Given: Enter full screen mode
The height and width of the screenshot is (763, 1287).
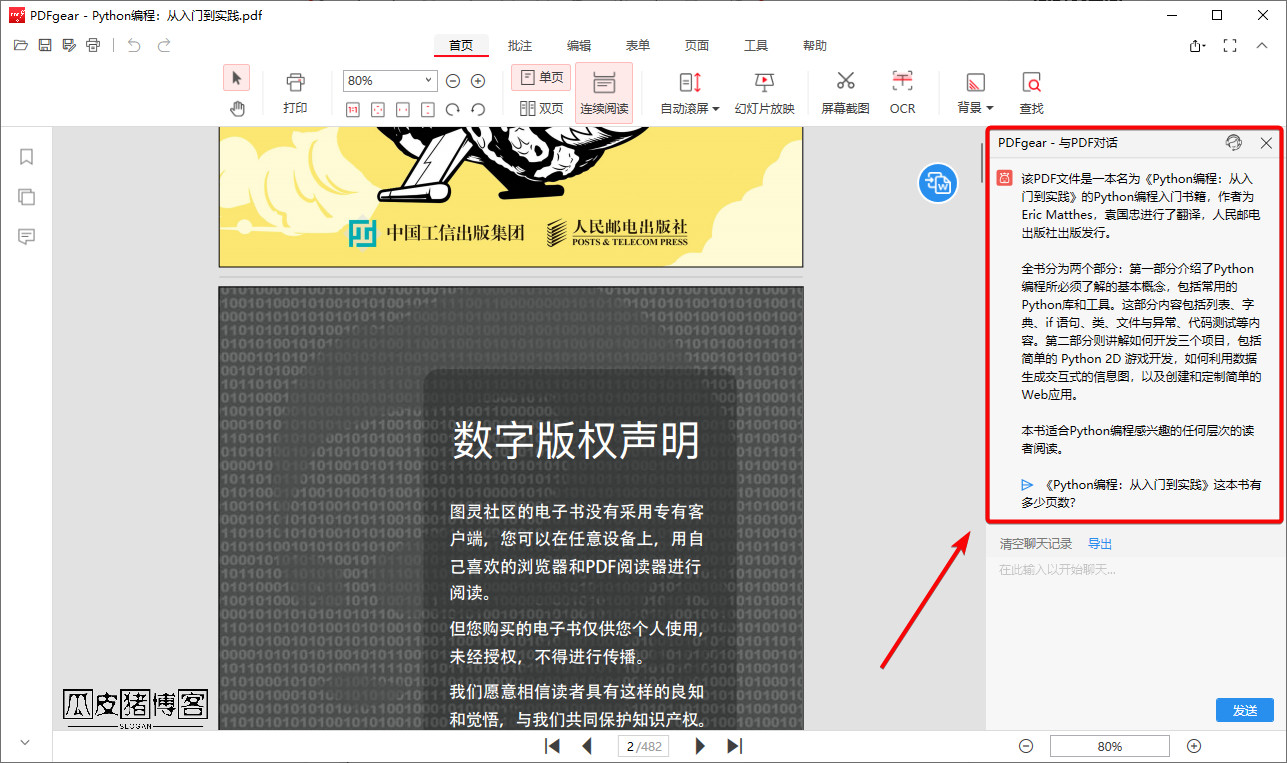Looking at the screenshot, I should [x=1231, y=46].
